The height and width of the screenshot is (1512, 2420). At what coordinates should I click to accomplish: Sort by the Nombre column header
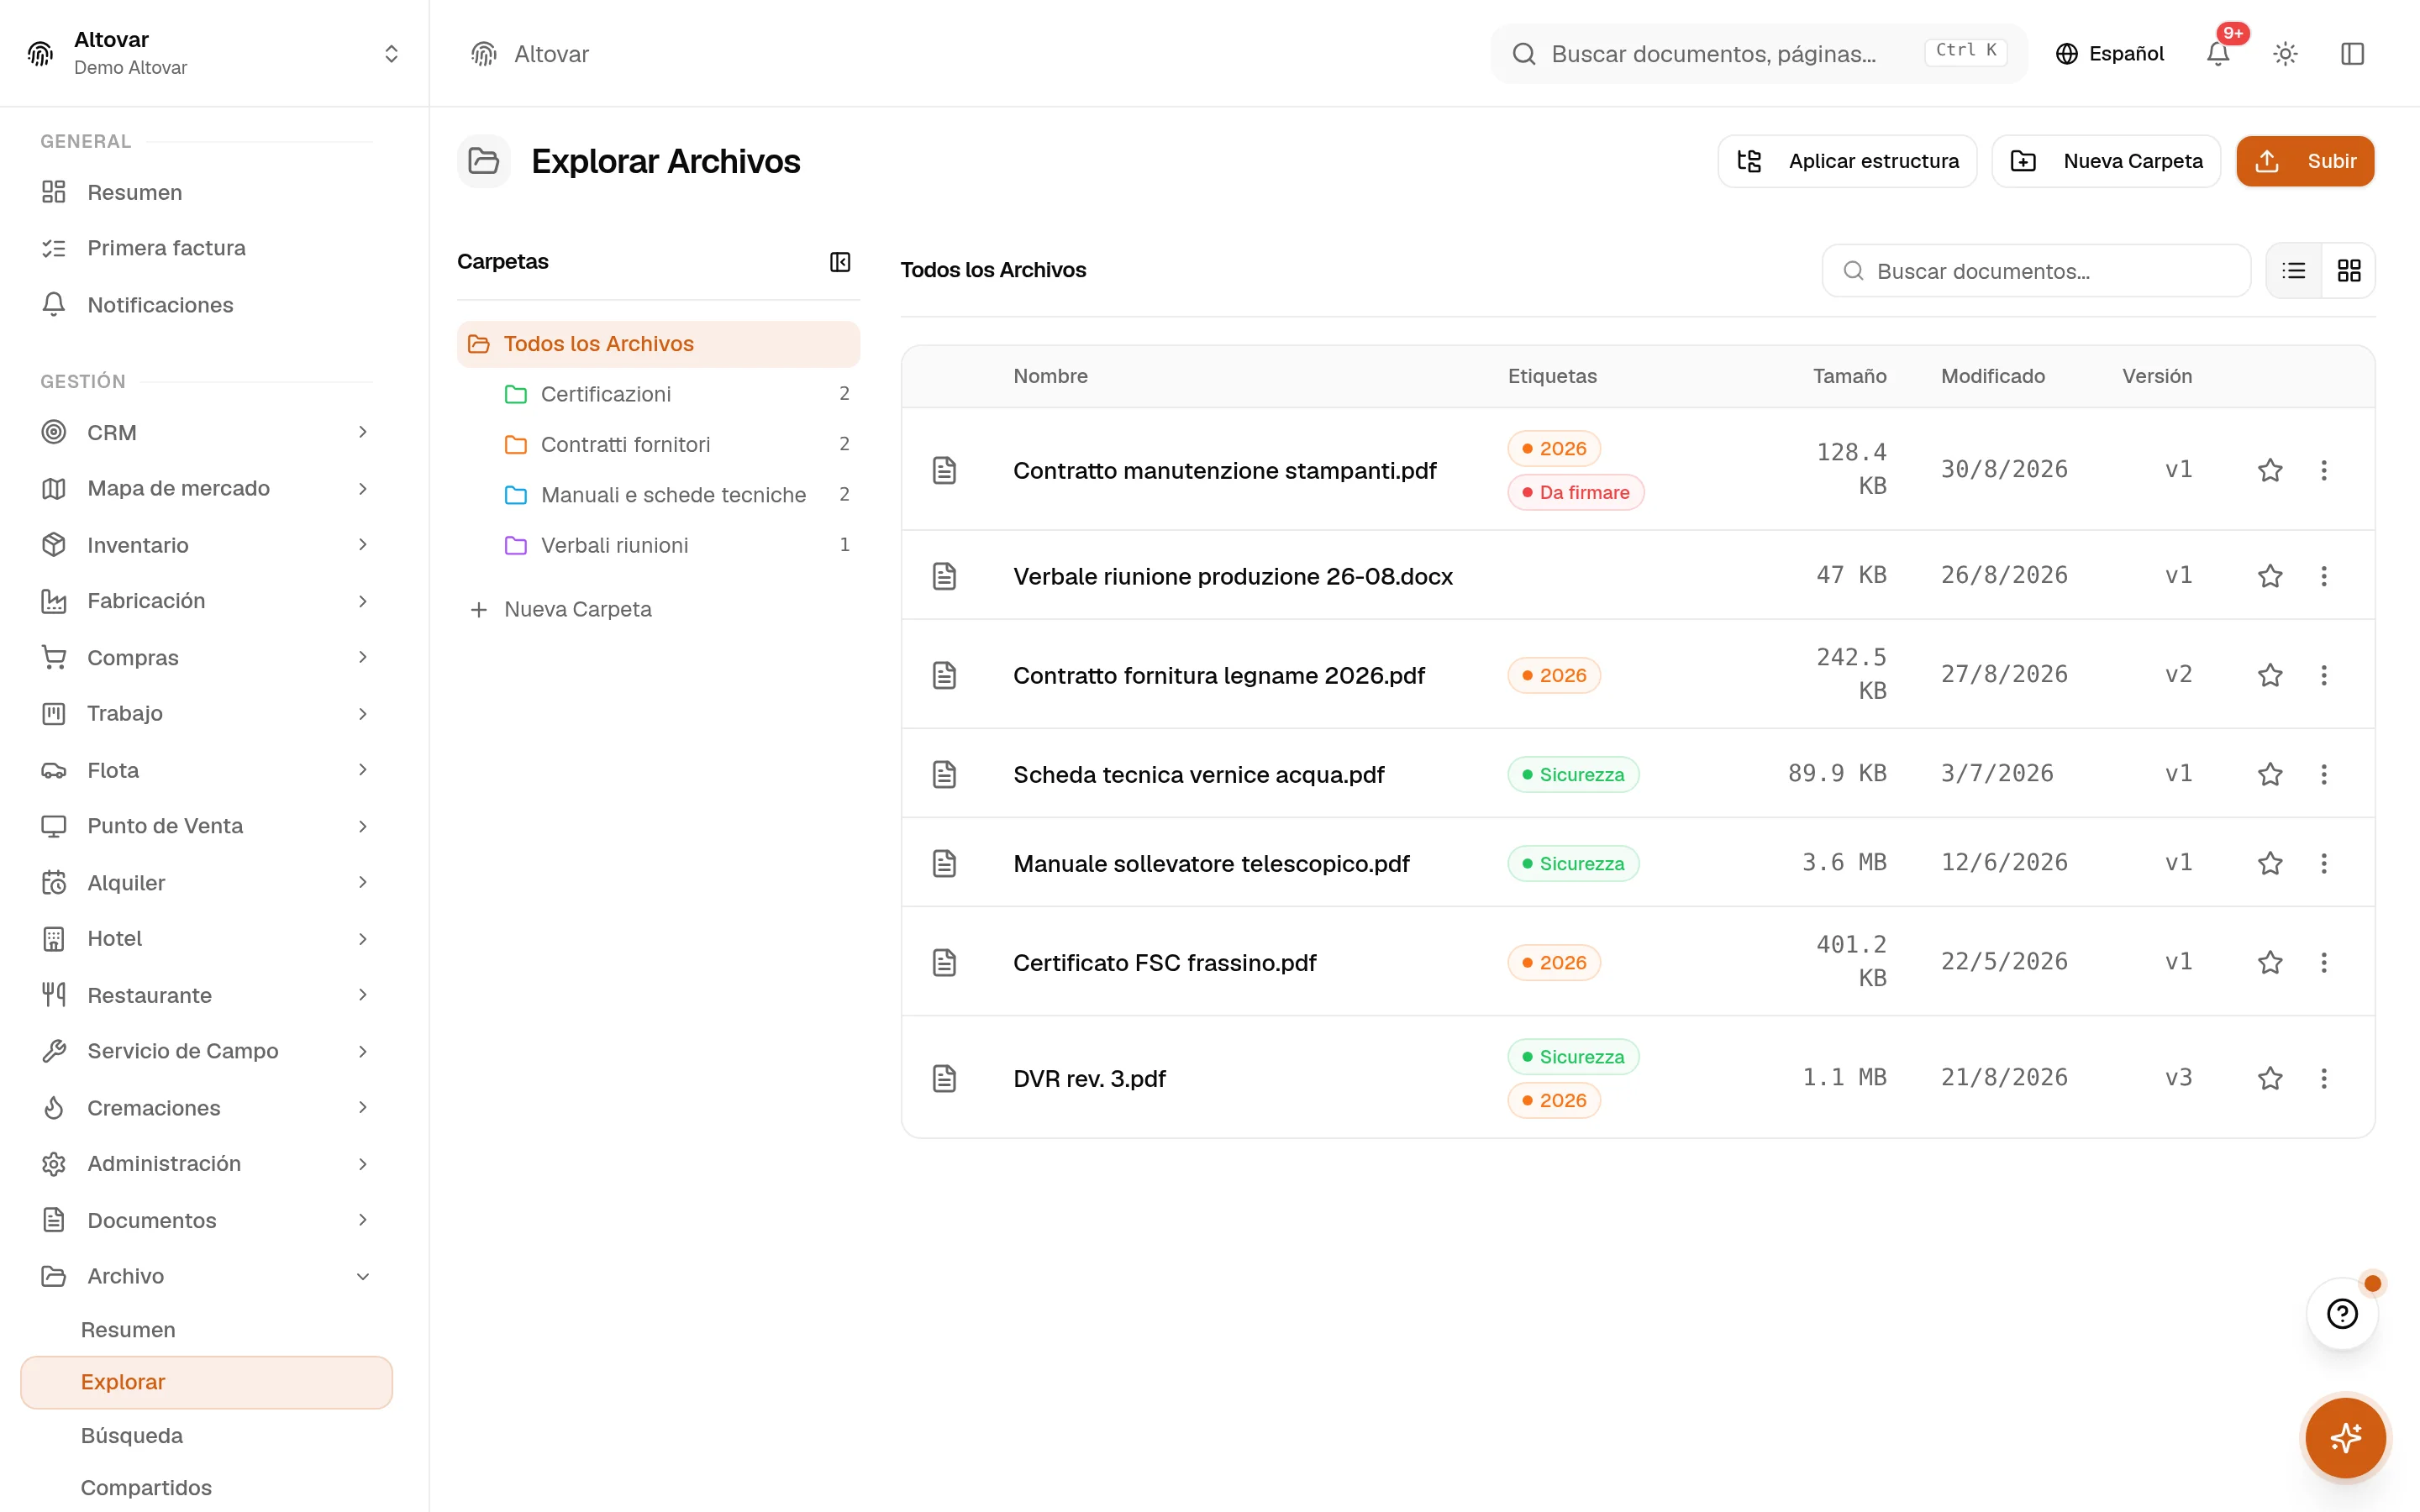tap(1050, 376)
